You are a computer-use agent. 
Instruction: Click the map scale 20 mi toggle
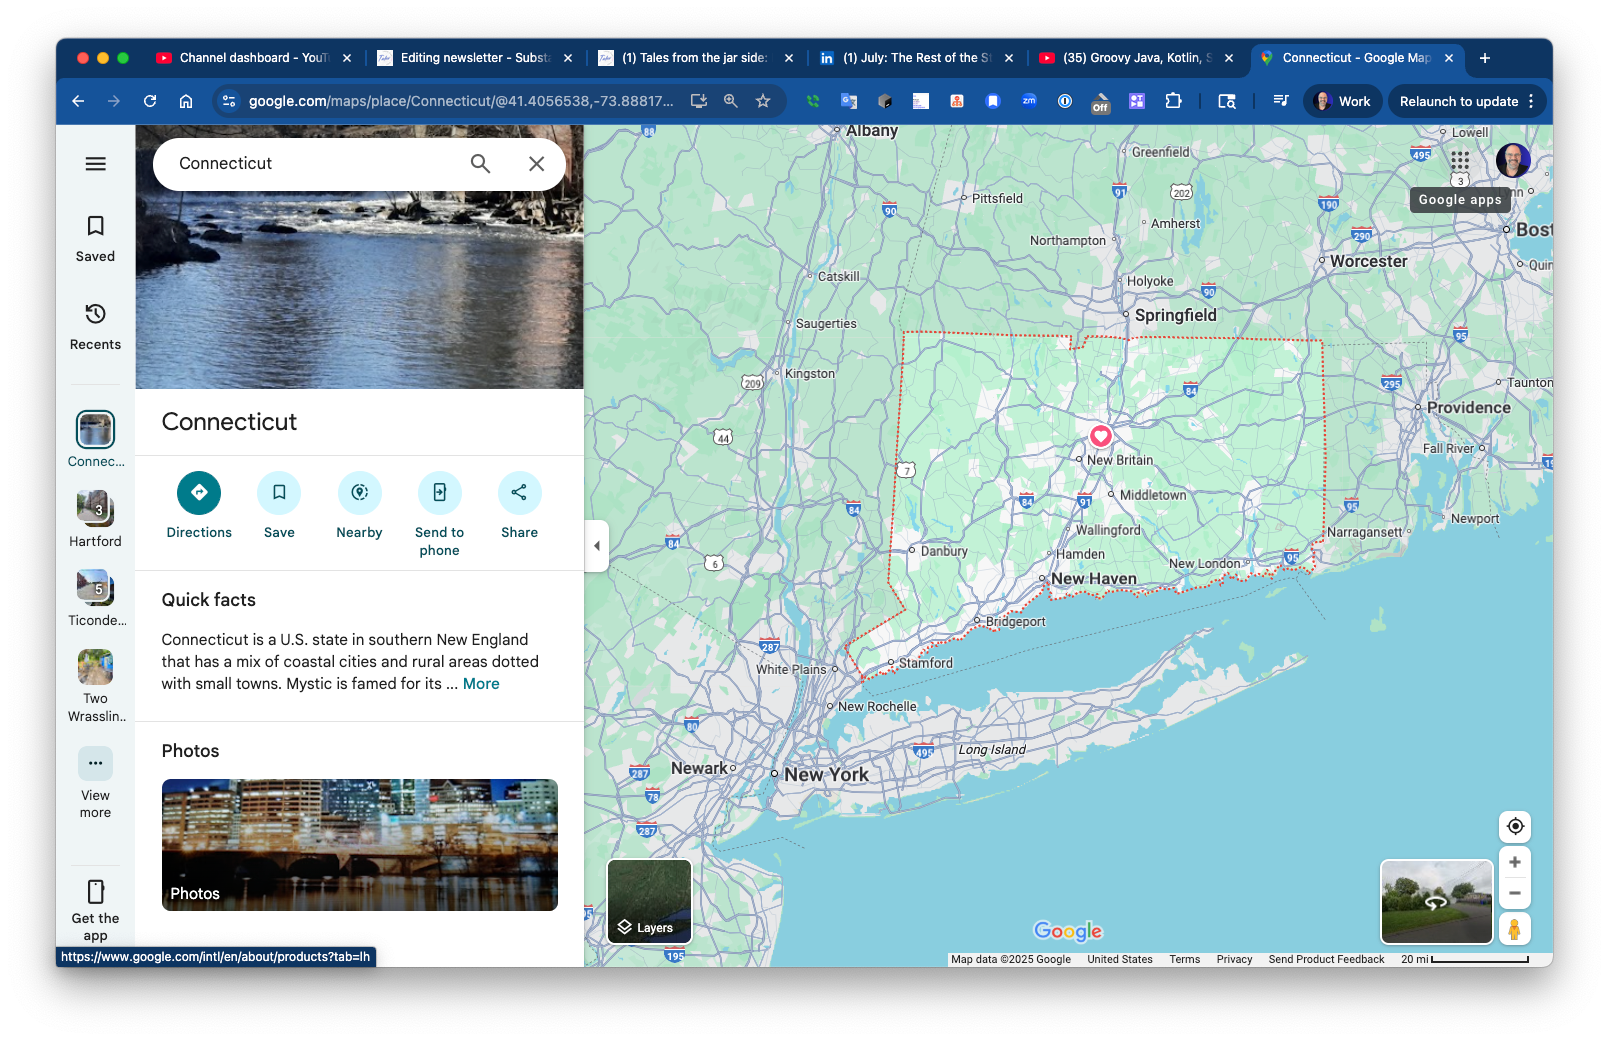(x=1465, y=959)
